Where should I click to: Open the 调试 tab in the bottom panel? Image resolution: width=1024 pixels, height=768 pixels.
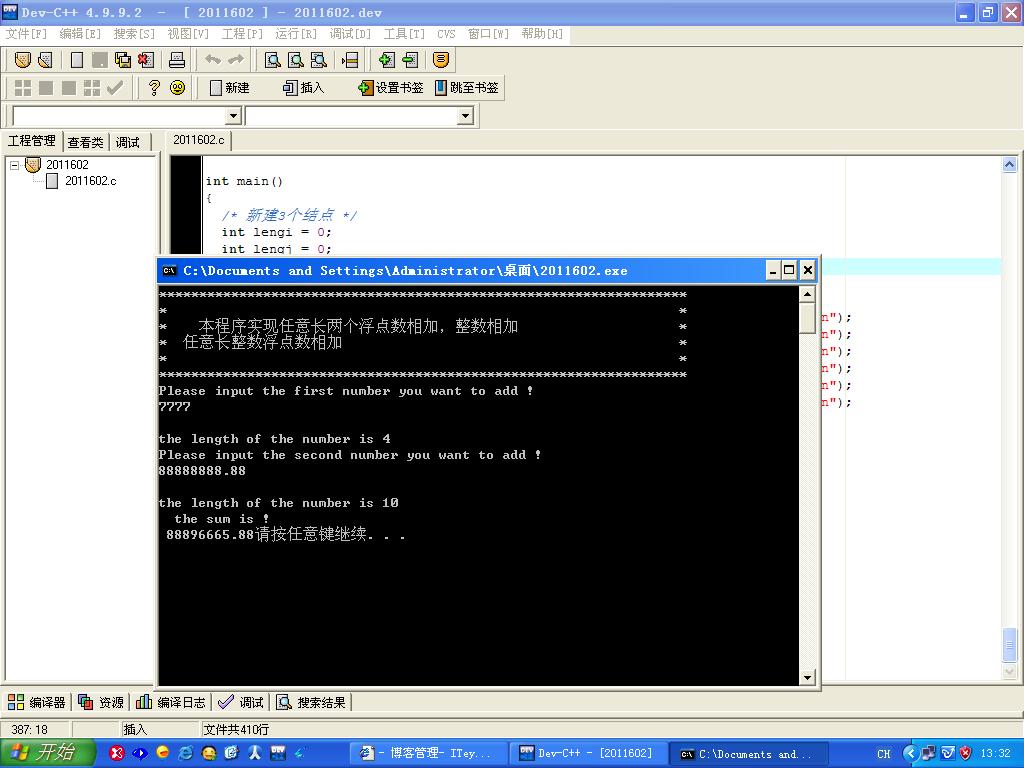click(x=241, y=703)
